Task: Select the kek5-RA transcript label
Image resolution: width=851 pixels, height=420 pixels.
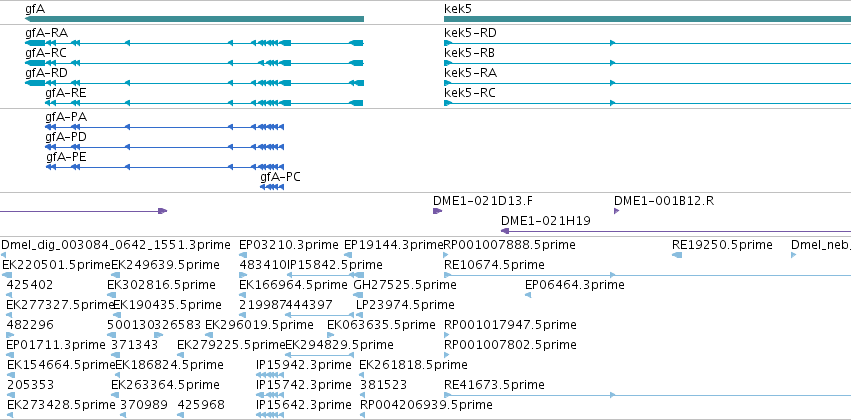Action: 471,73
